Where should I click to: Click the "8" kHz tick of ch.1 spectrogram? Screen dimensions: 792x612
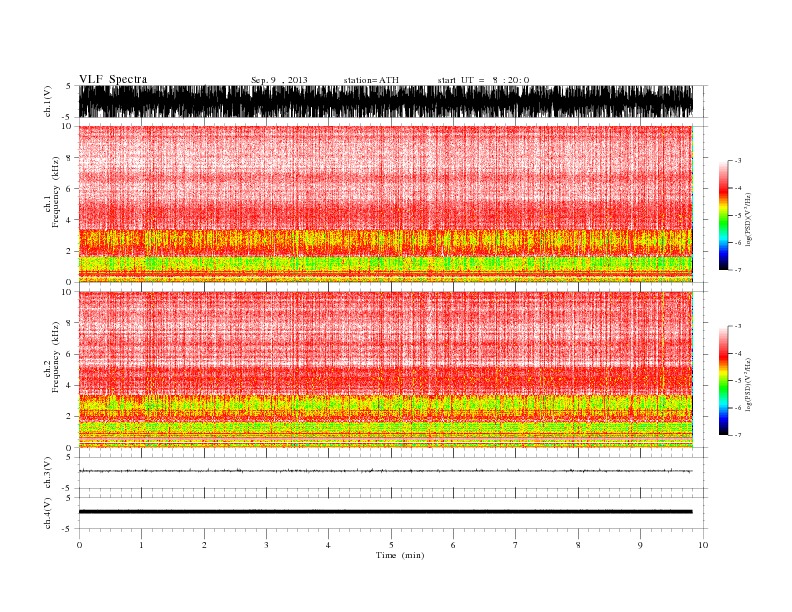click(x=69, y=158)
